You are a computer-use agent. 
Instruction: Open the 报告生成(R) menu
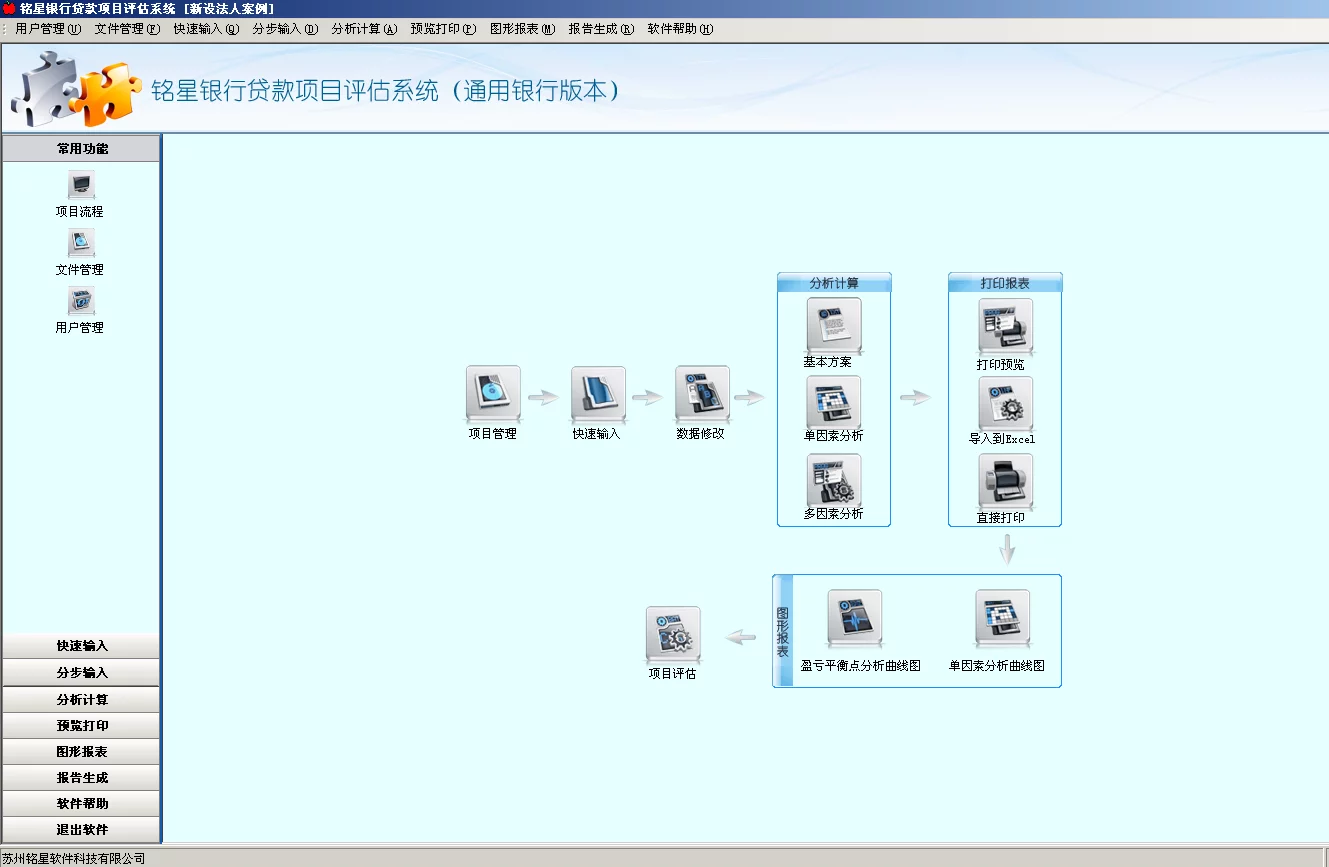pos(601,29)
